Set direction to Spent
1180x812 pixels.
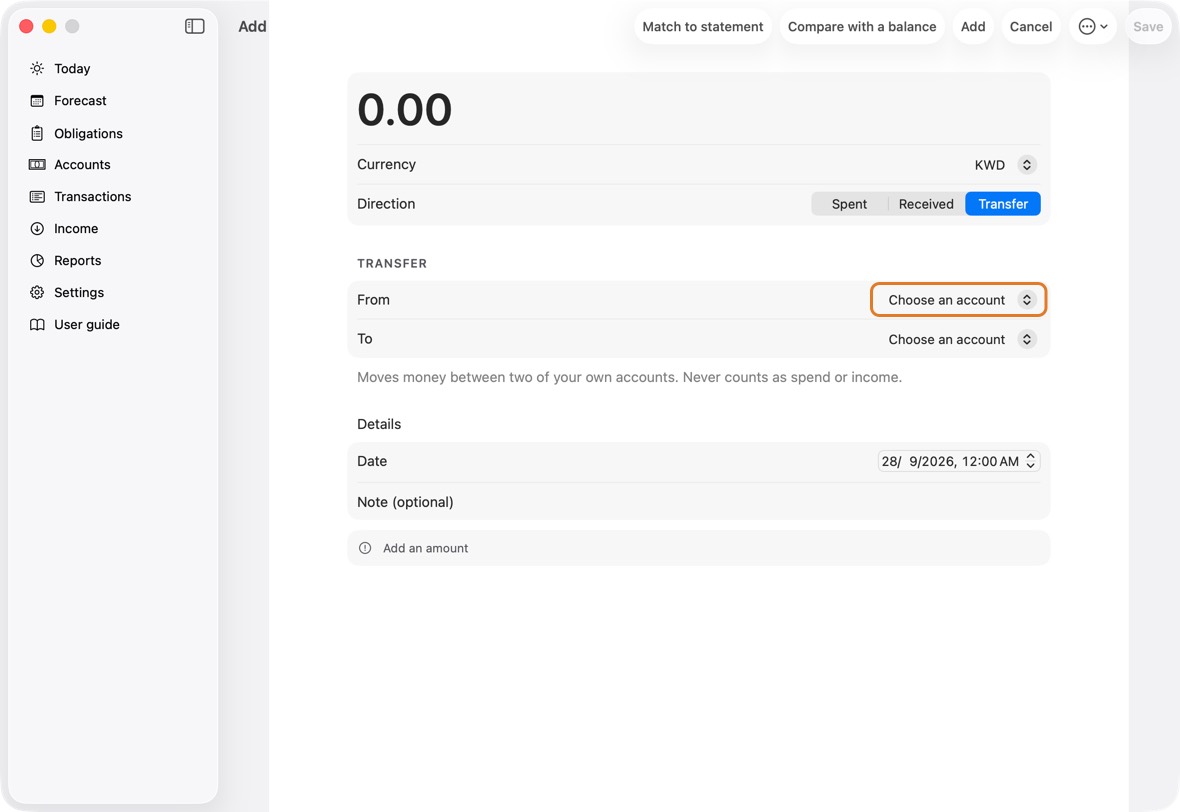pyautogui.click(x=849, y=204)
